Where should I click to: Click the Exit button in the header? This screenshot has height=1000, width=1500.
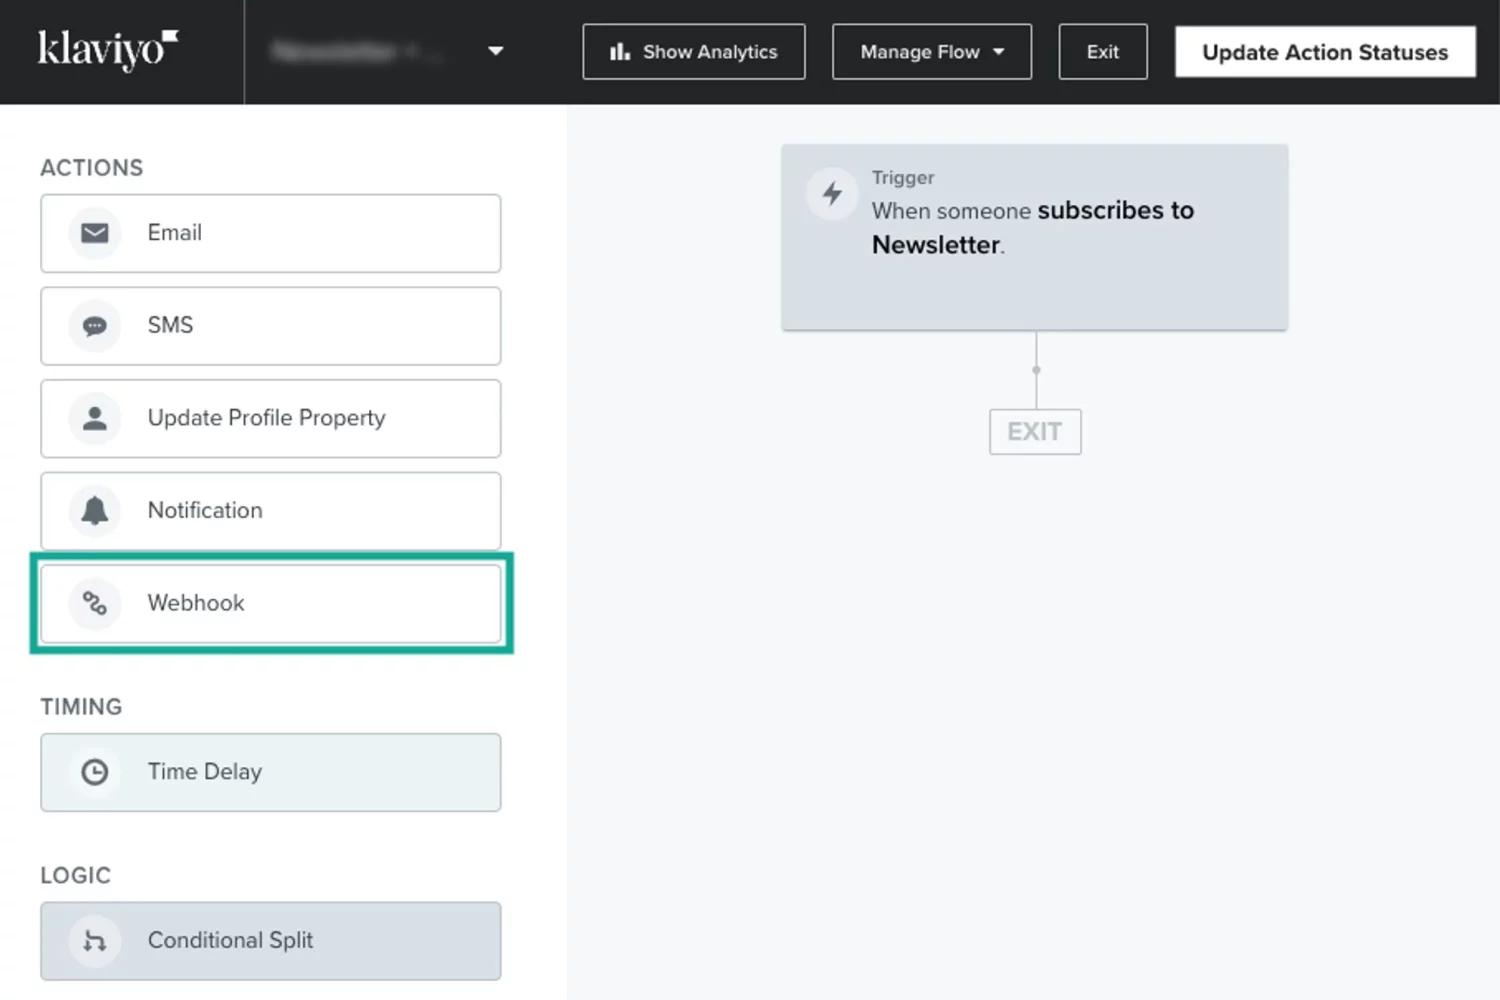tap(1102, 51)
